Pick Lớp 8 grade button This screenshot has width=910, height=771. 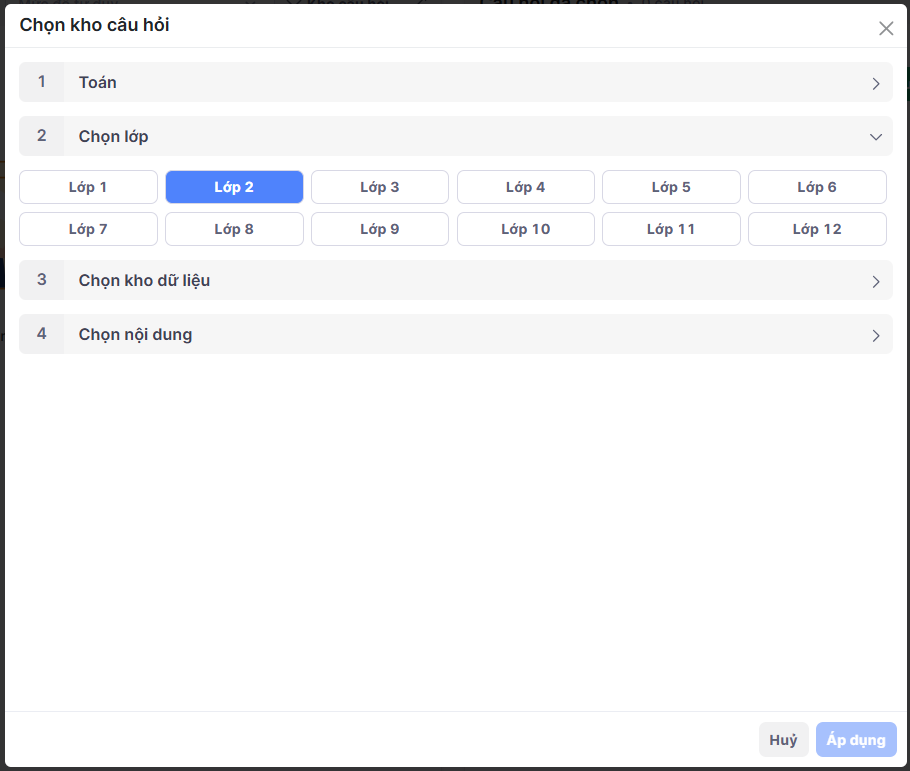point(234,229)
